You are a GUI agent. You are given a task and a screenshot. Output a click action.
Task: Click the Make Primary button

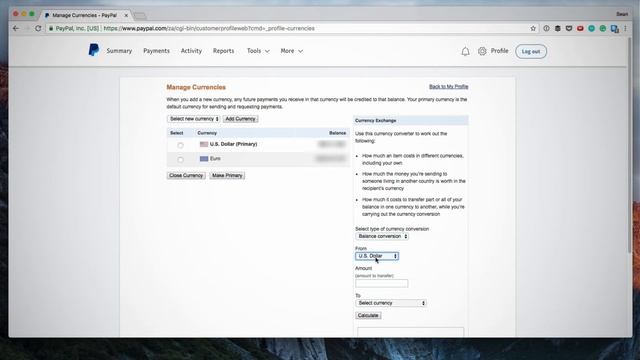point(227,176)
